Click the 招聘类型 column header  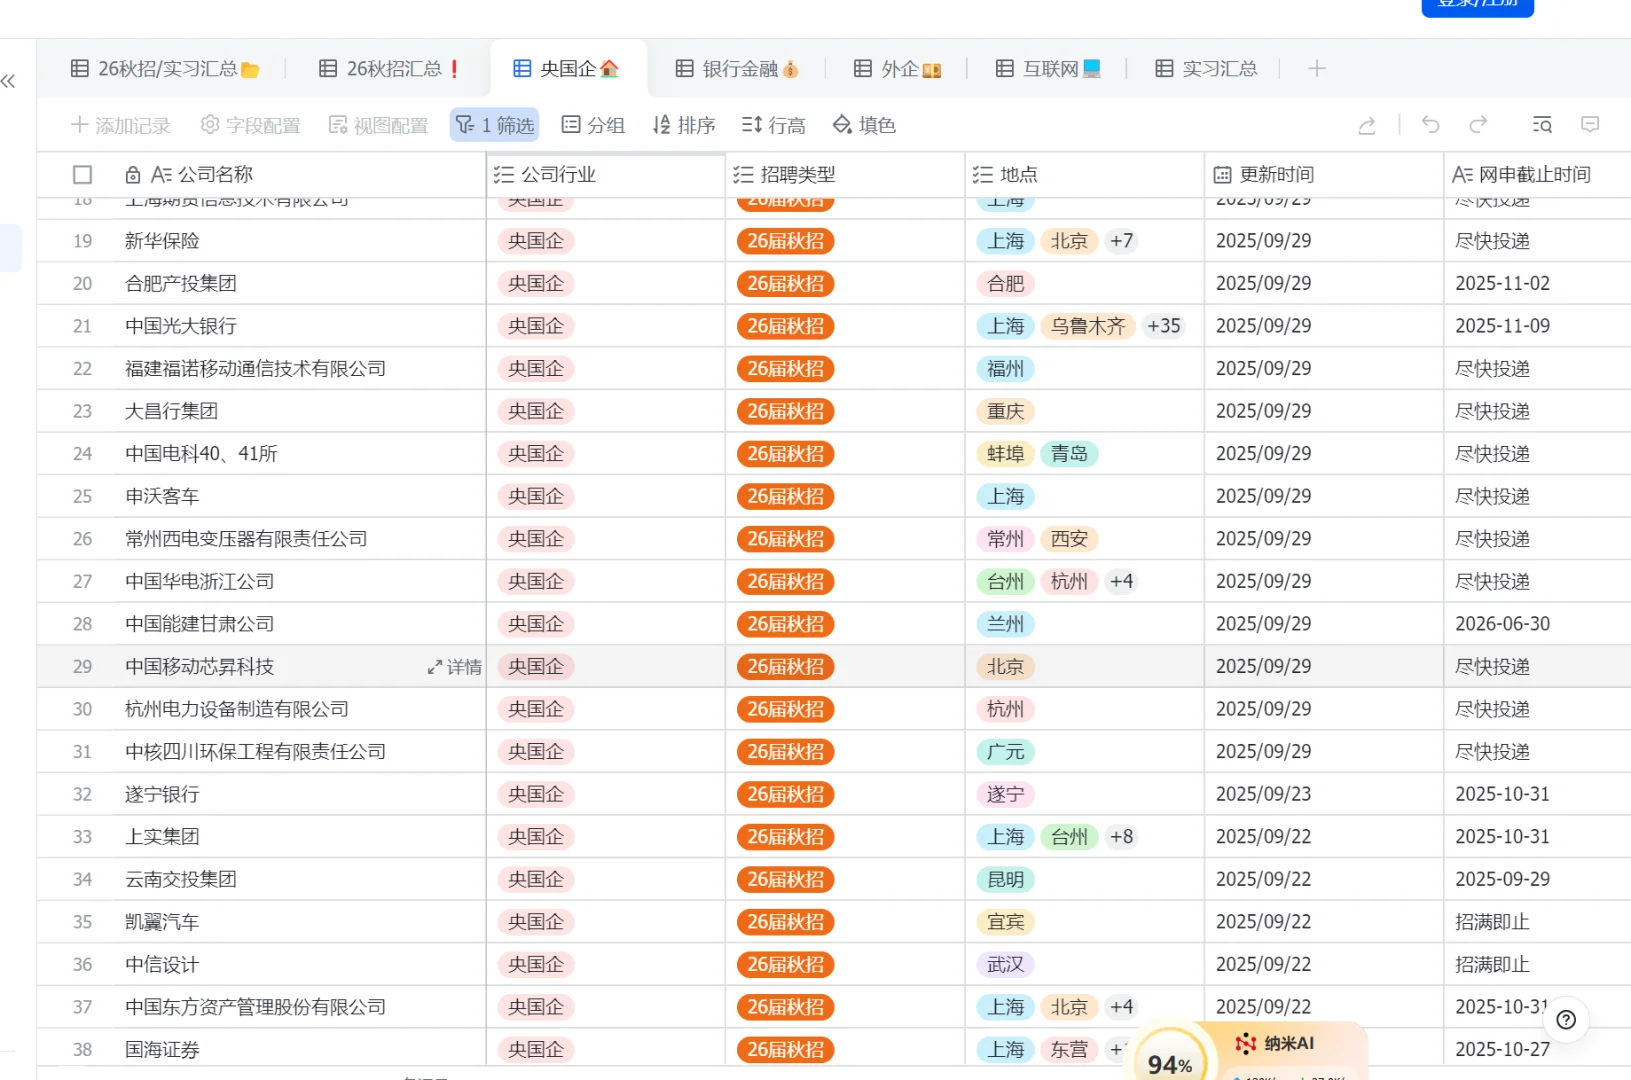point(846,175)
